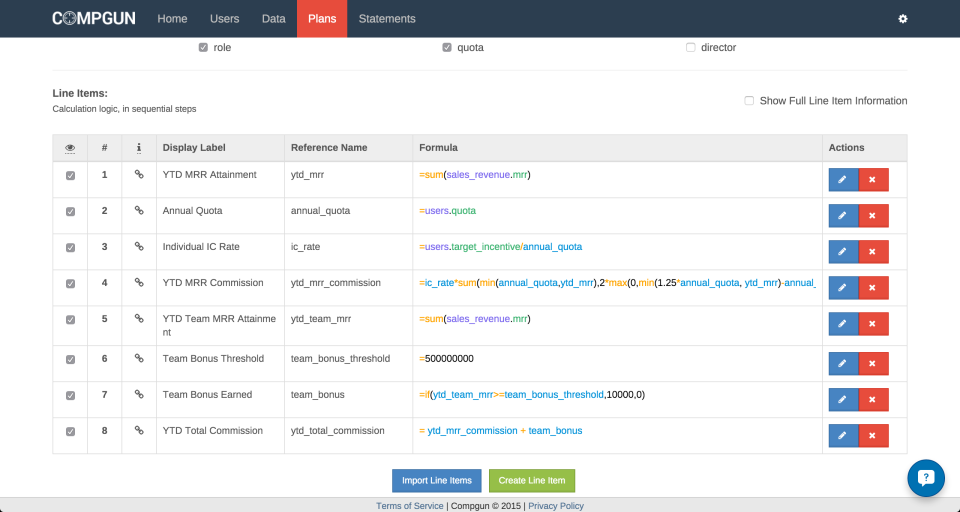The image size is (960, 512).
Task: Edit the YTD MRR Attainment line item
Action: tap(843, 179)
